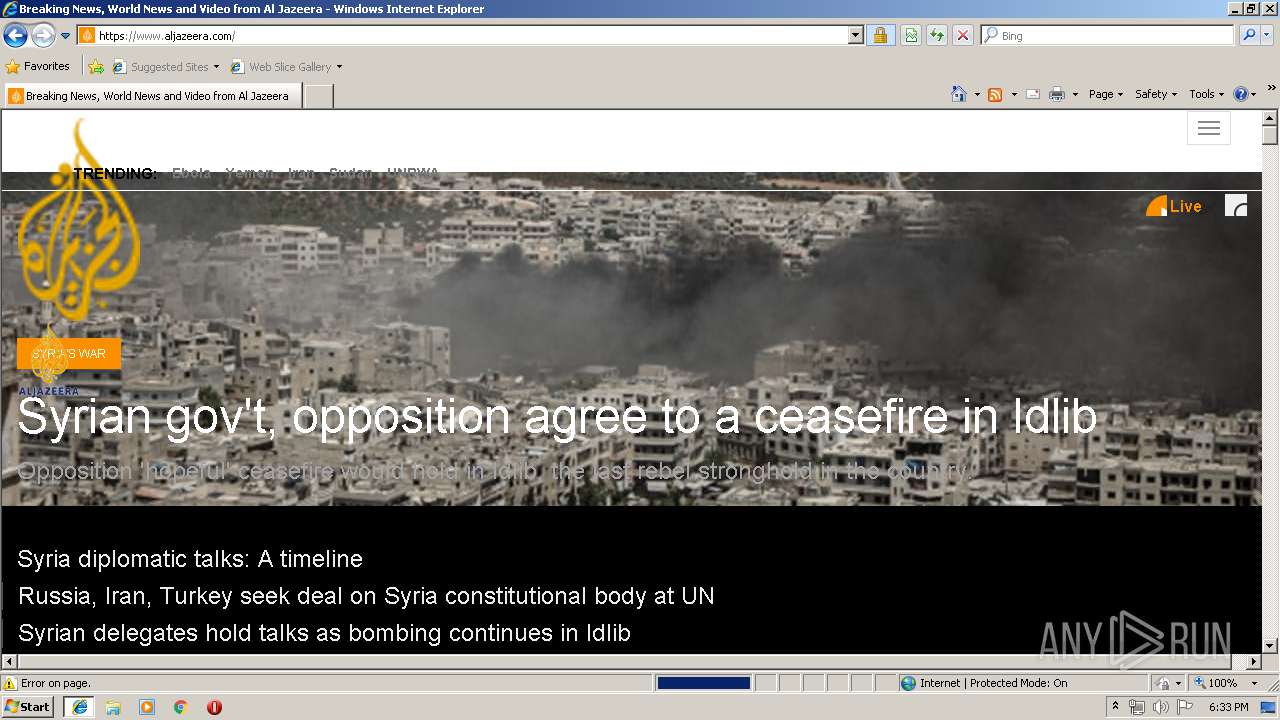Open Windows Media Player from taskbar
This screenshot has width=1280, height=720.
click(x=147, y=707)
